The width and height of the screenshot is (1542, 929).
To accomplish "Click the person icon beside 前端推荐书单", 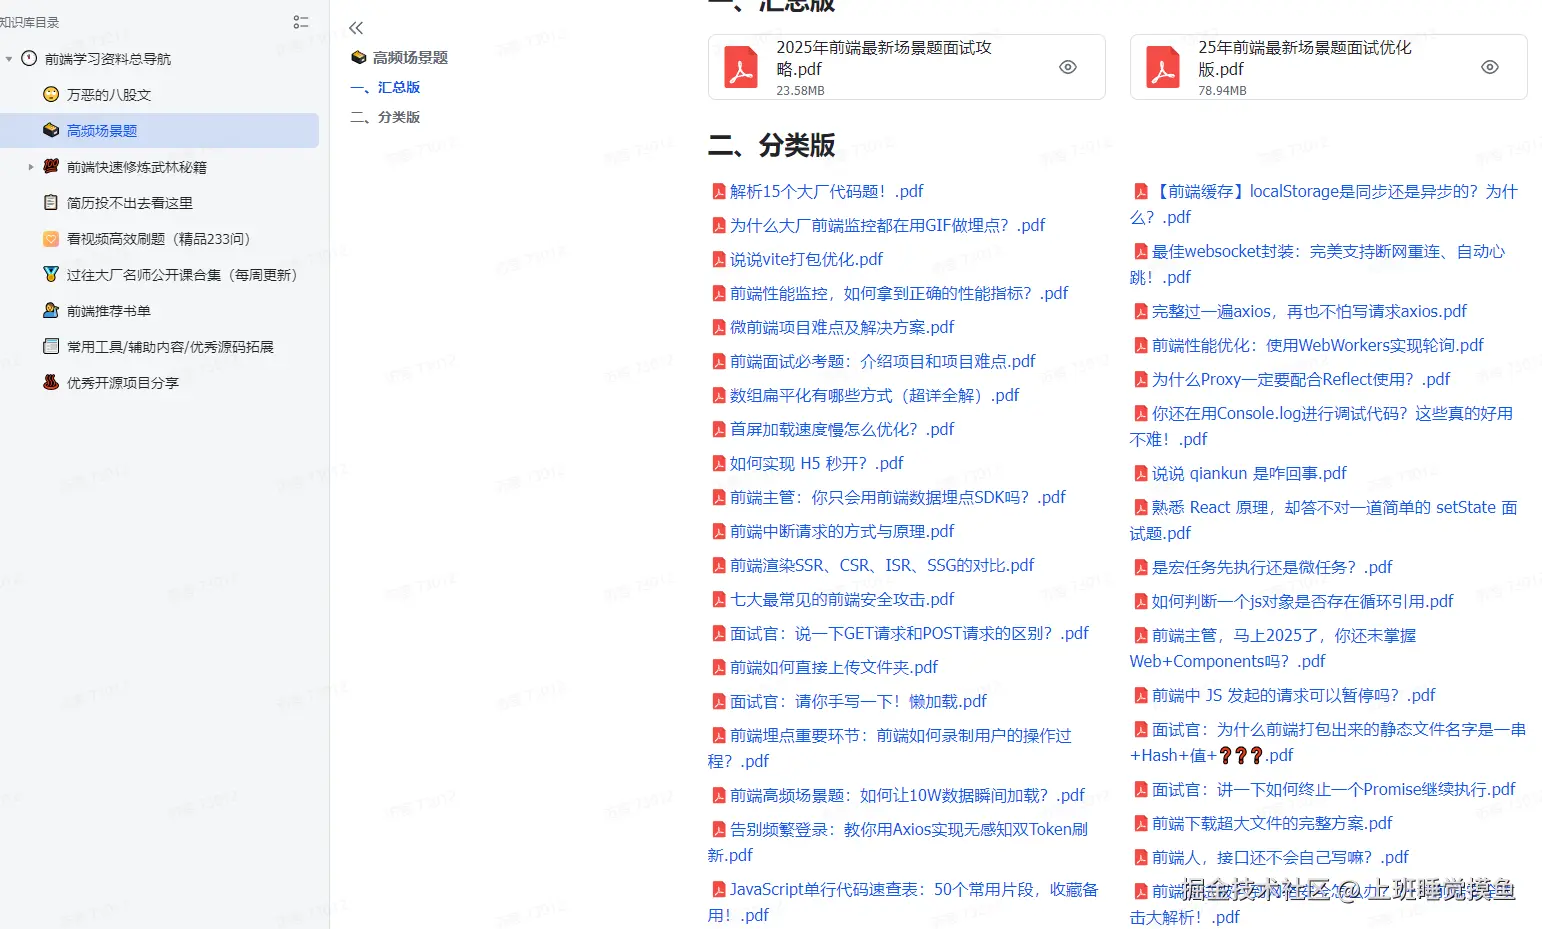I will coord(51,310).
